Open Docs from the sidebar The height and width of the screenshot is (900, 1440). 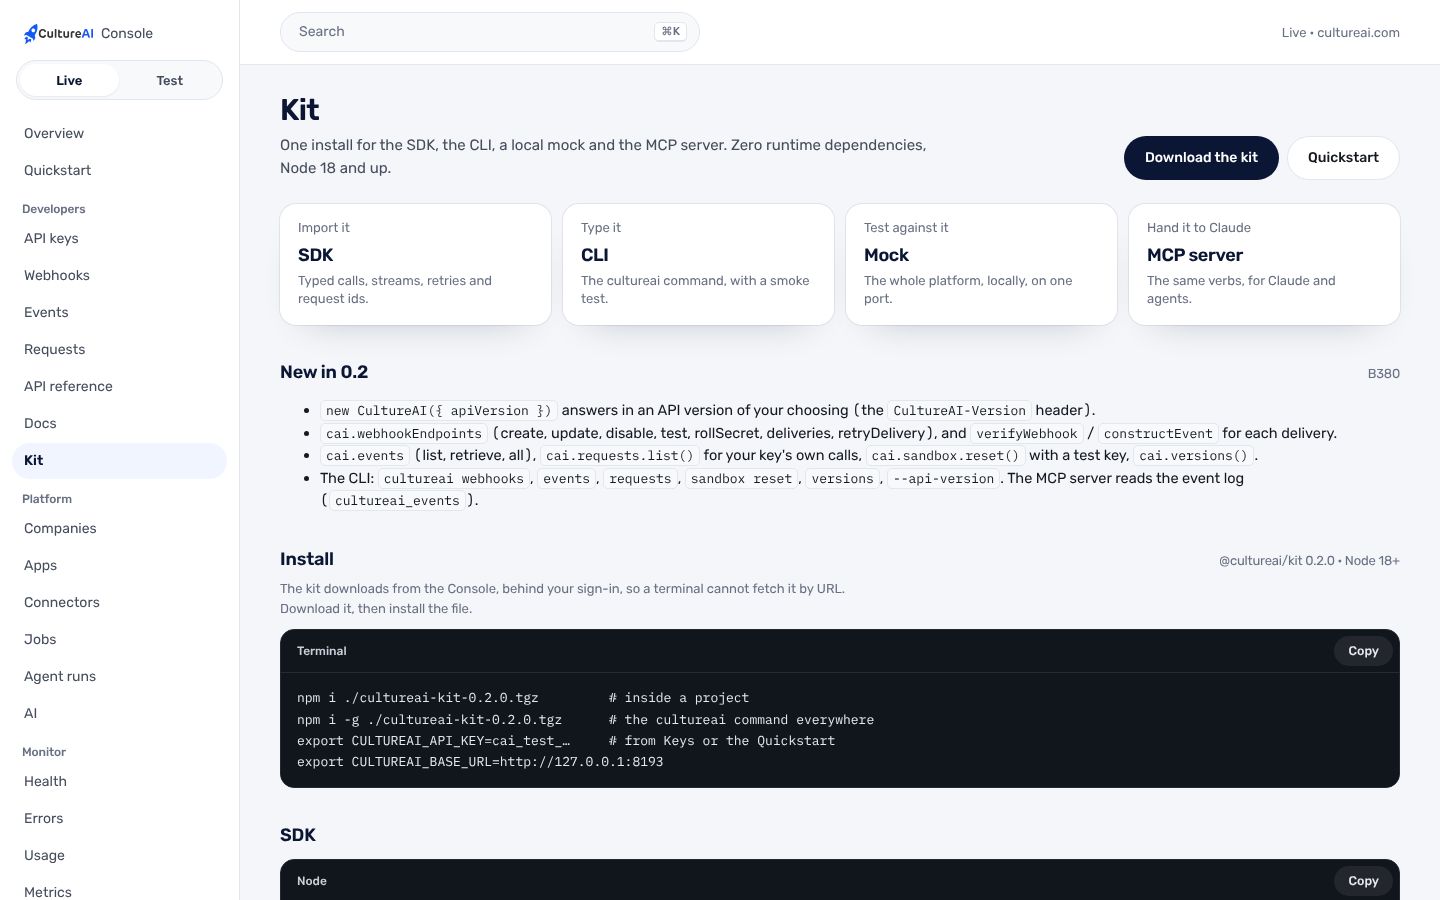coord(119,423)
